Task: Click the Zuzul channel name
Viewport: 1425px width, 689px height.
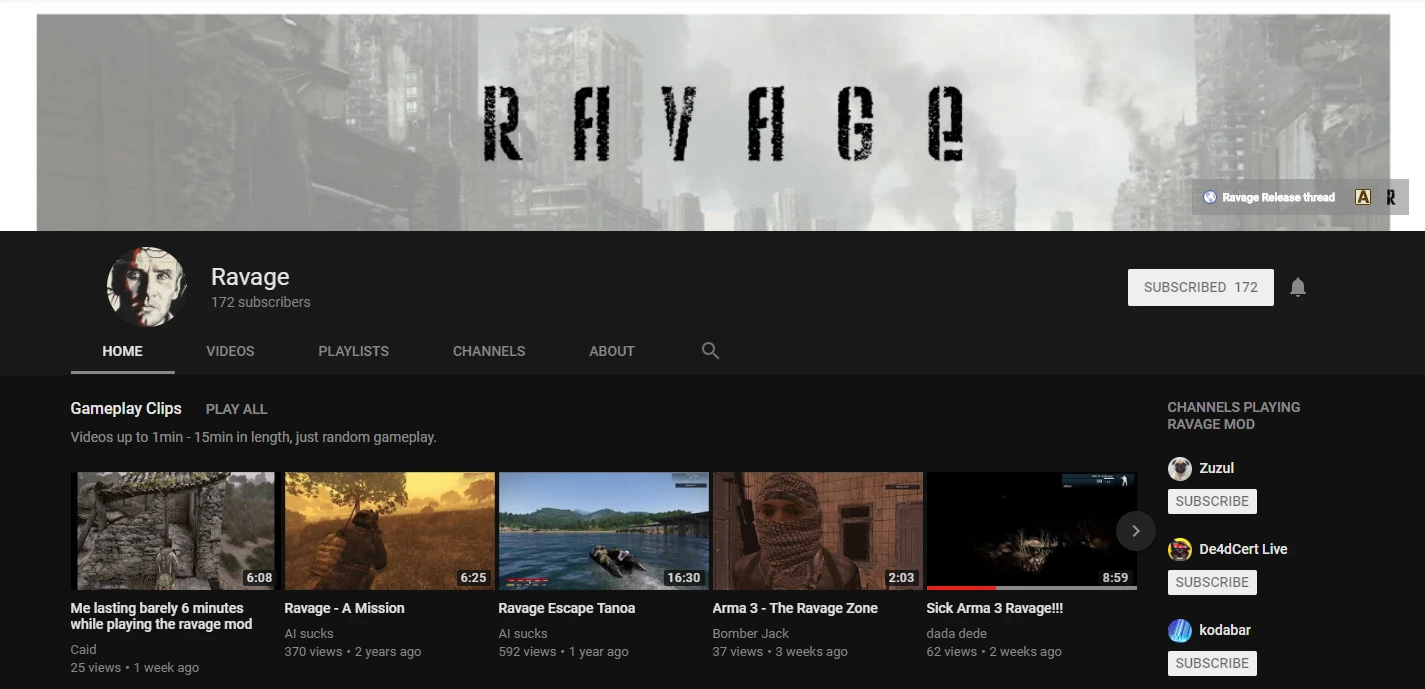Action: [1217, 468]
